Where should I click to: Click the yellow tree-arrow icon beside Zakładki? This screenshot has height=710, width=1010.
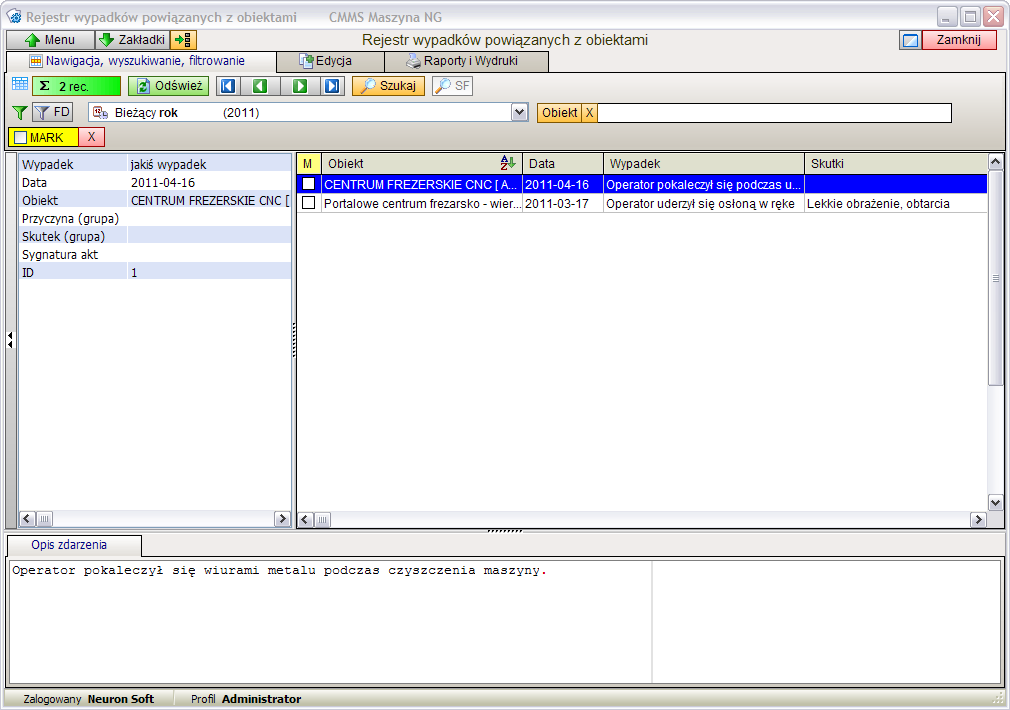click(184, 40)
